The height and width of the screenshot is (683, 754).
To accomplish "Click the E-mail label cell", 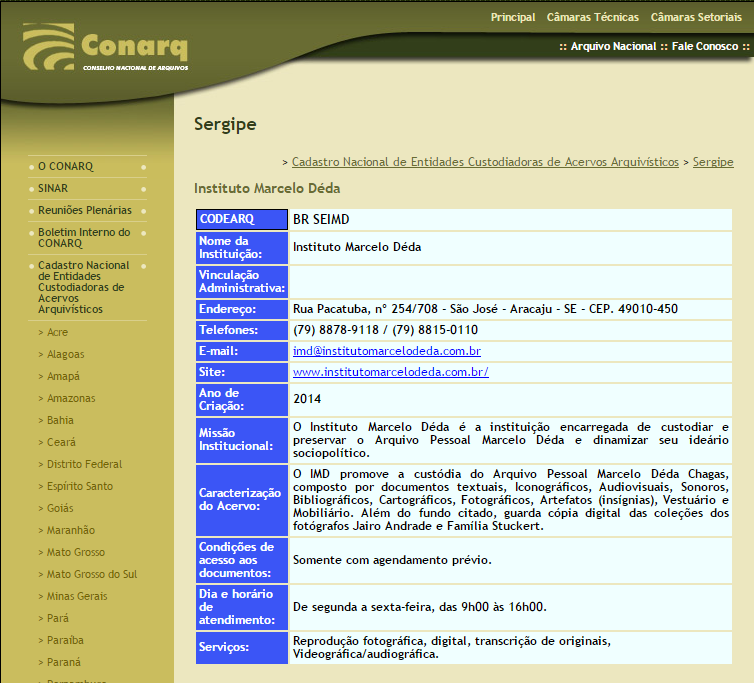I will click(x=242, y=352).
